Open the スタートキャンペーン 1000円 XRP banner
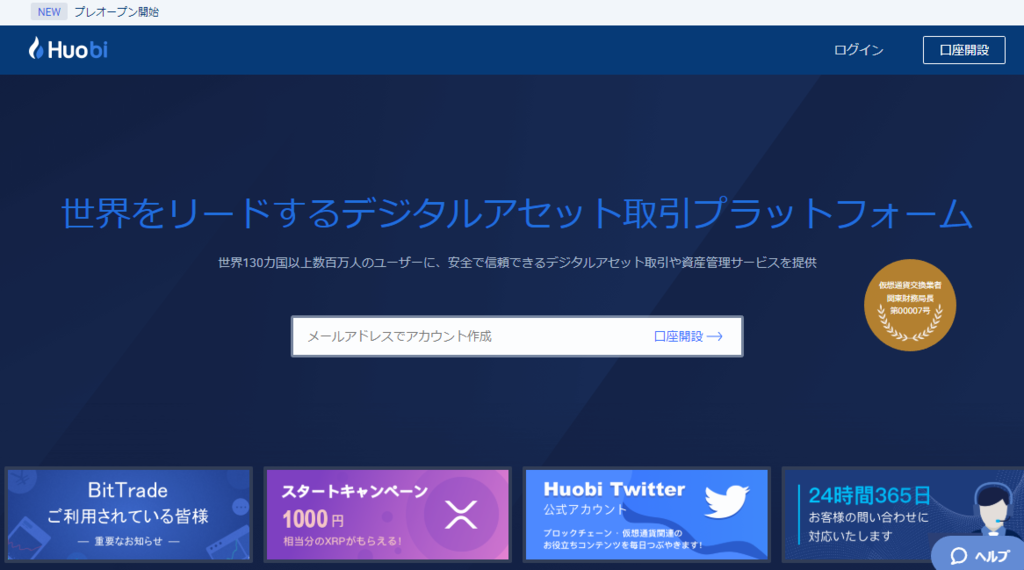 pos(387,515)
